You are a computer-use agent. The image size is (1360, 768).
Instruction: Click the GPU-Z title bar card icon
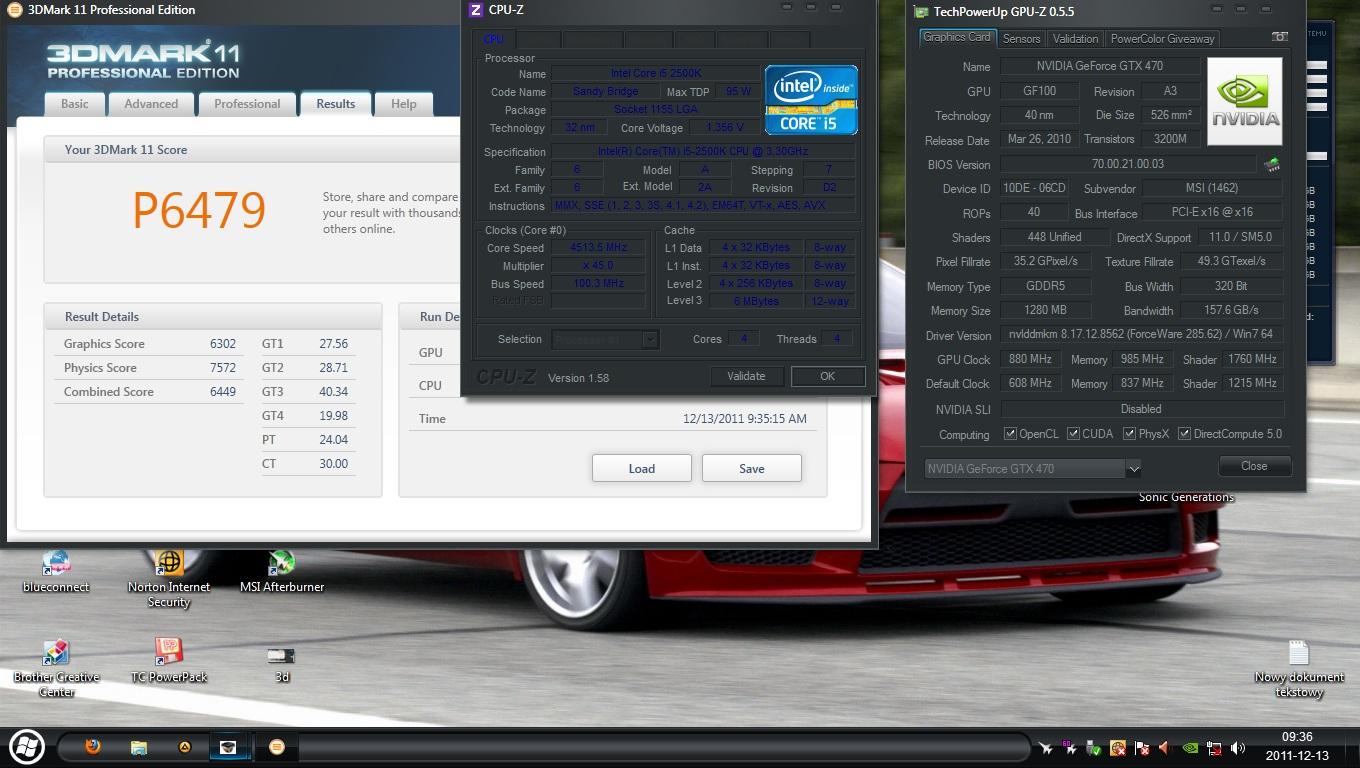point(921,12)
